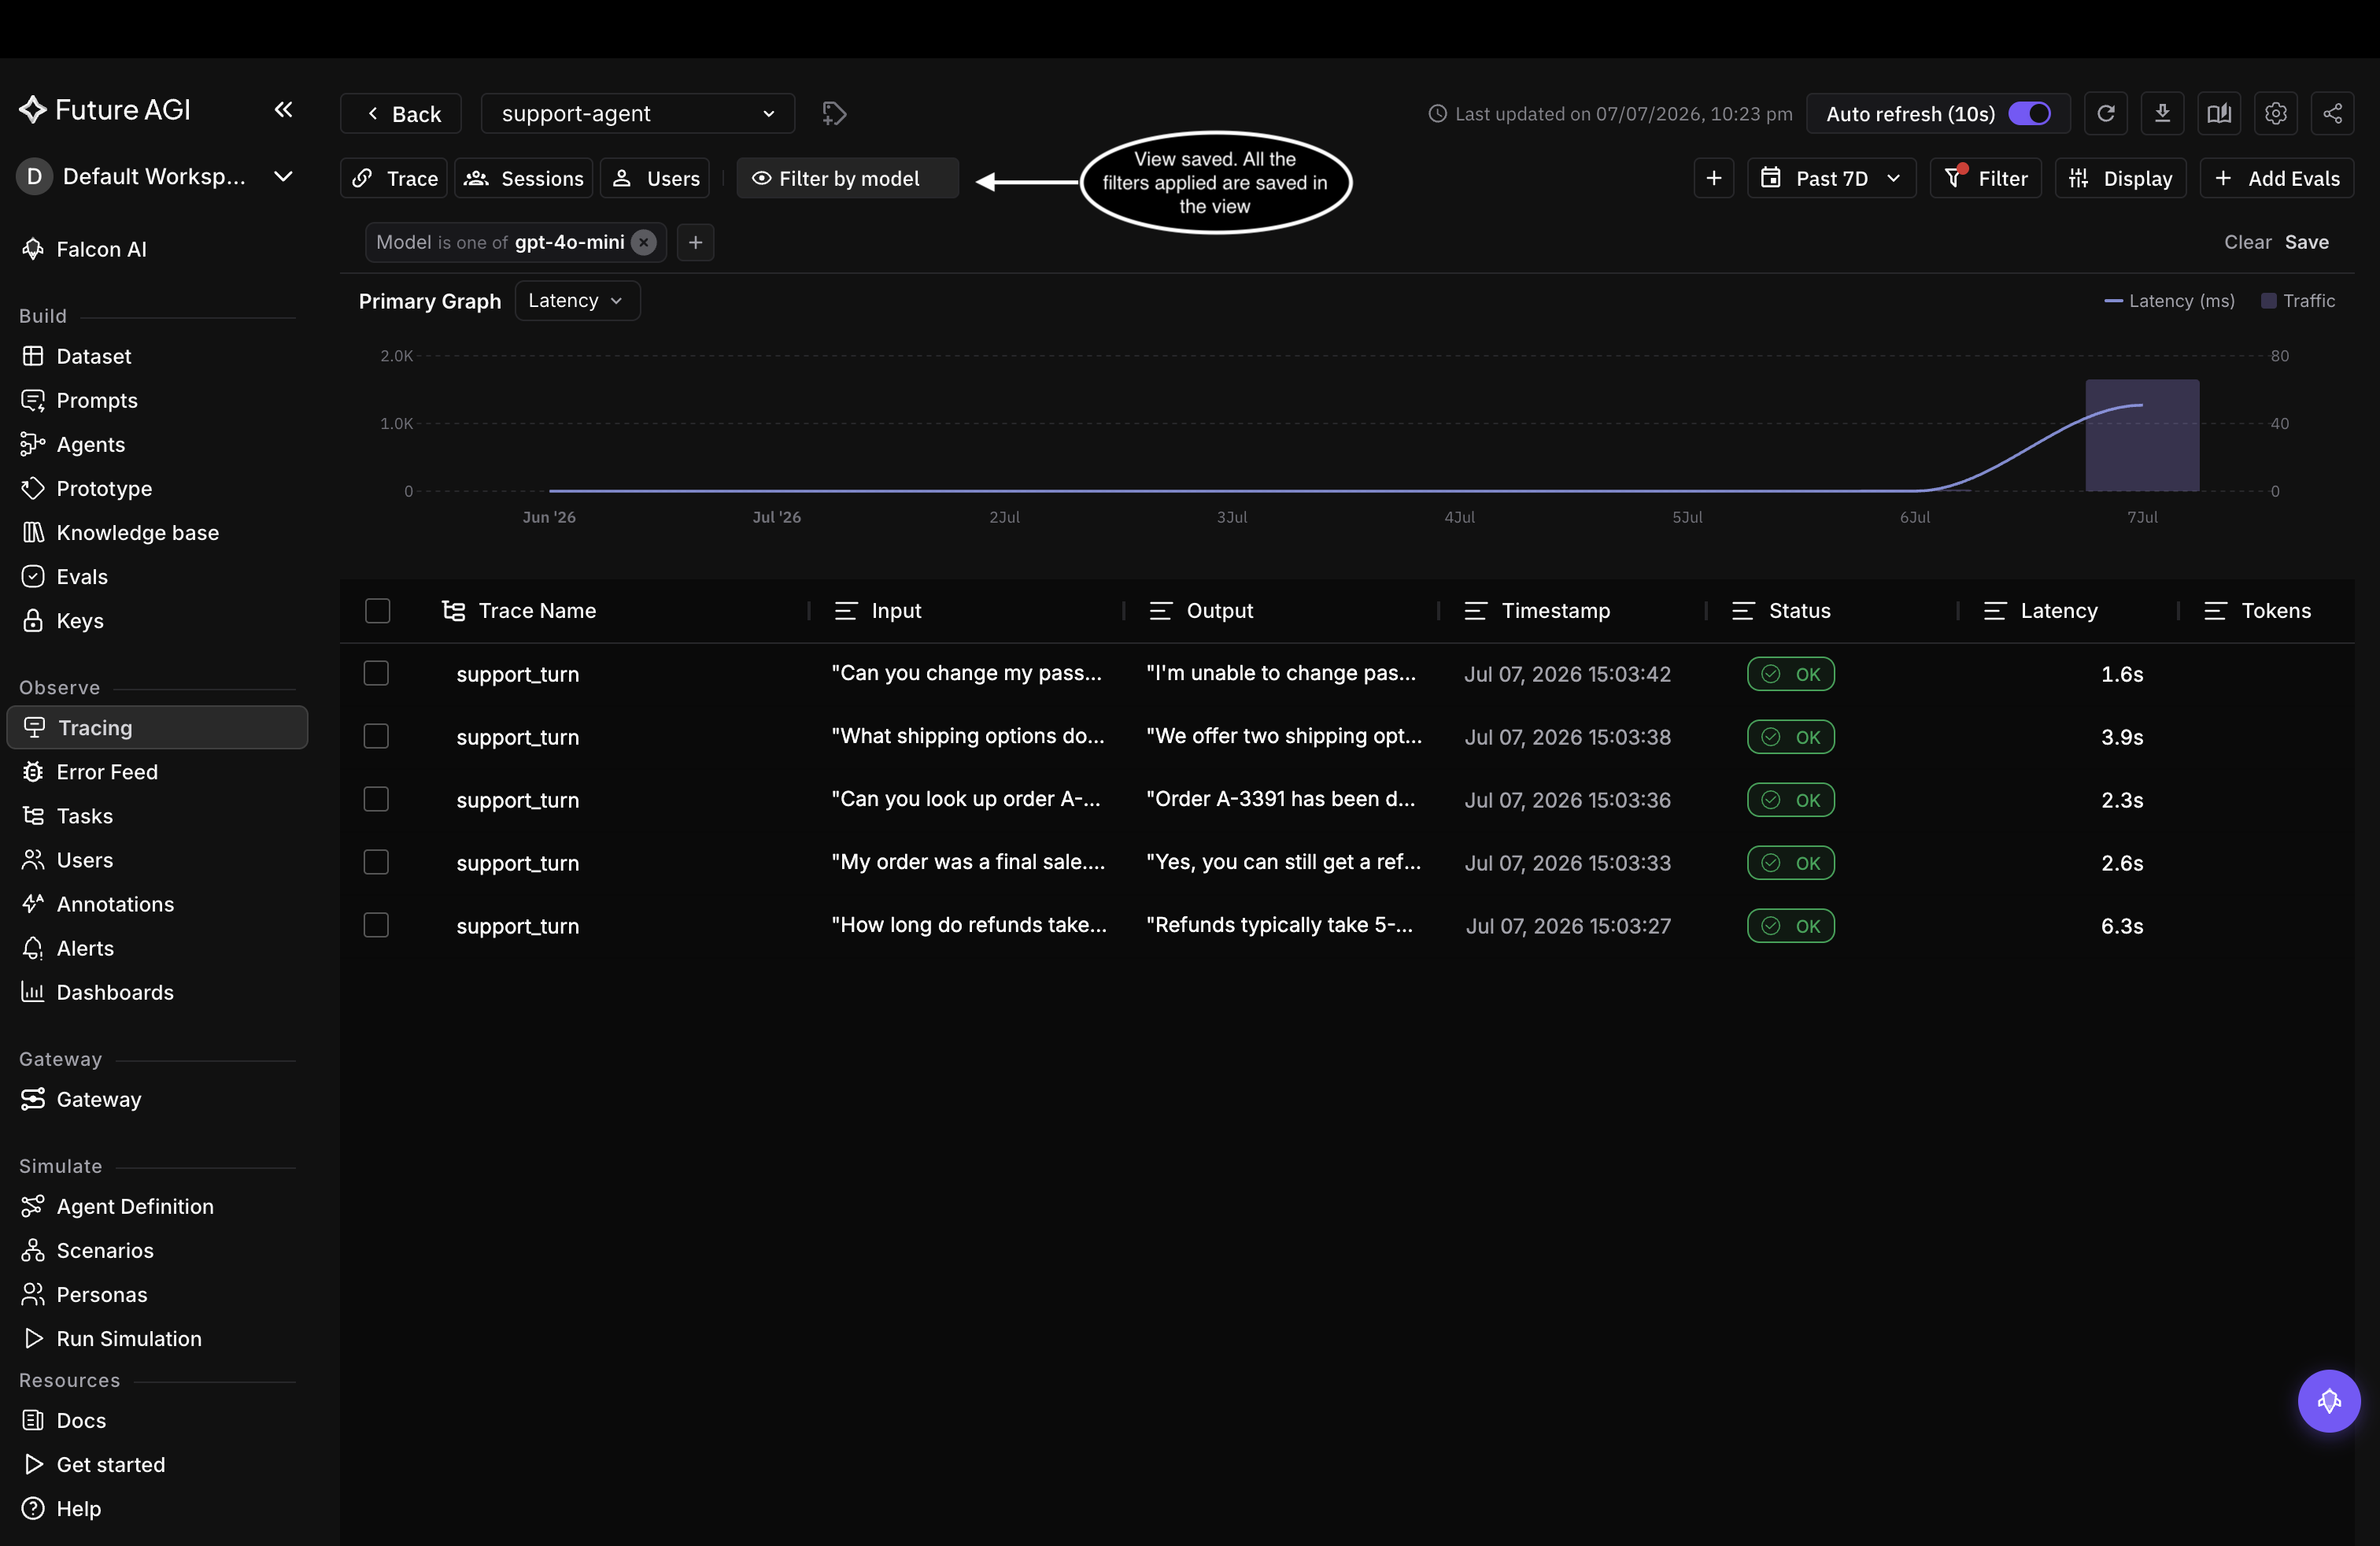This screenshot has width=2380, height=1546.
Task: Add a filter with the plus chip button
Action: click(696, 242)
